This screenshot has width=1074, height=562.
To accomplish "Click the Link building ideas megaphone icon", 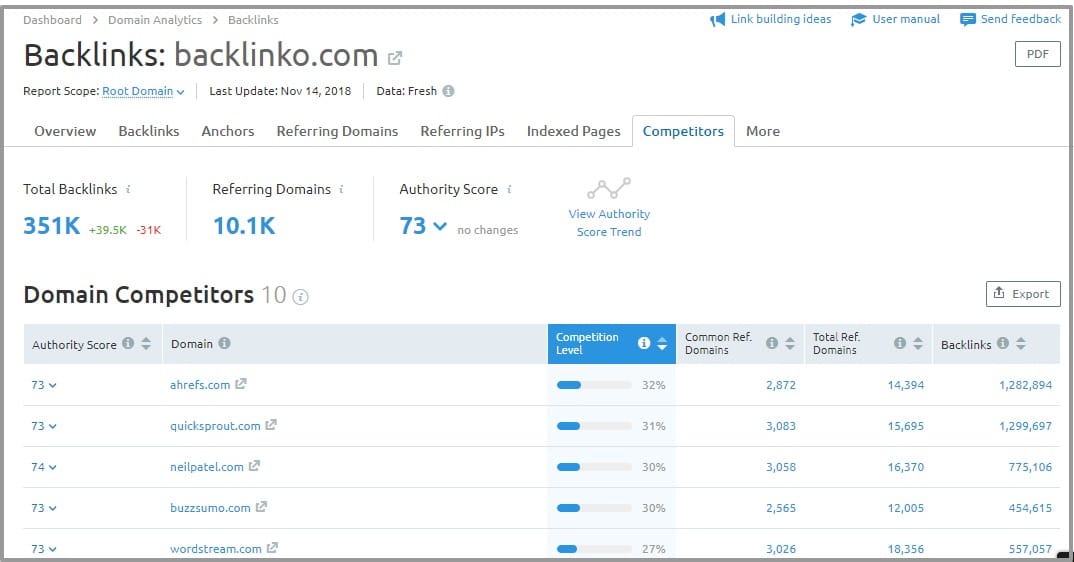I will [x=717, y=20].
